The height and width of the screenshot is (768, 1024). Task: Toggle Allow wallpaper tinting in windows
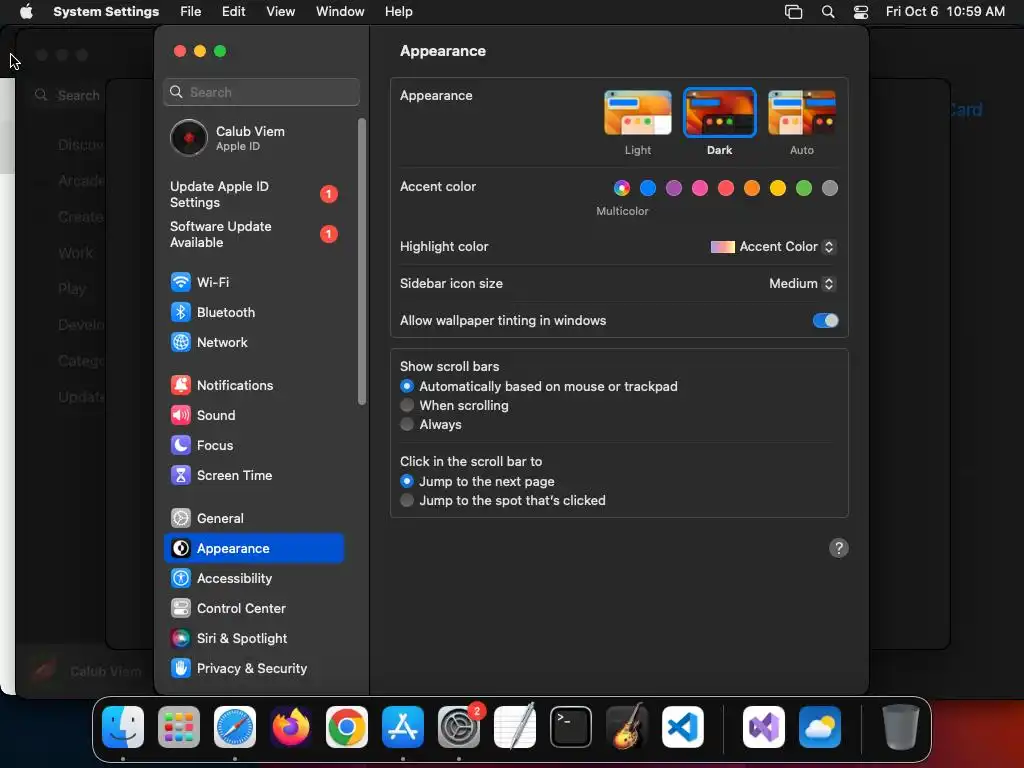[x=825, y=321]
